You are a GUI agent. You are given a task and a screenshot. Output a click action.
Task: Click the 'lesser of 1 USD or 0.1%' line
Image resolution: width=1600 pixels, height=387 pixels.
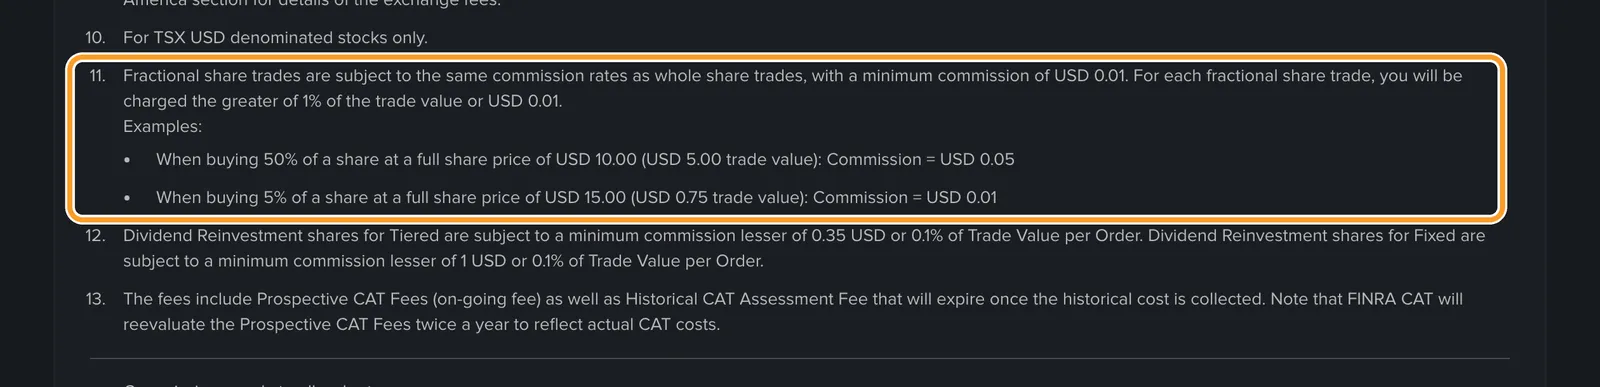443,261
